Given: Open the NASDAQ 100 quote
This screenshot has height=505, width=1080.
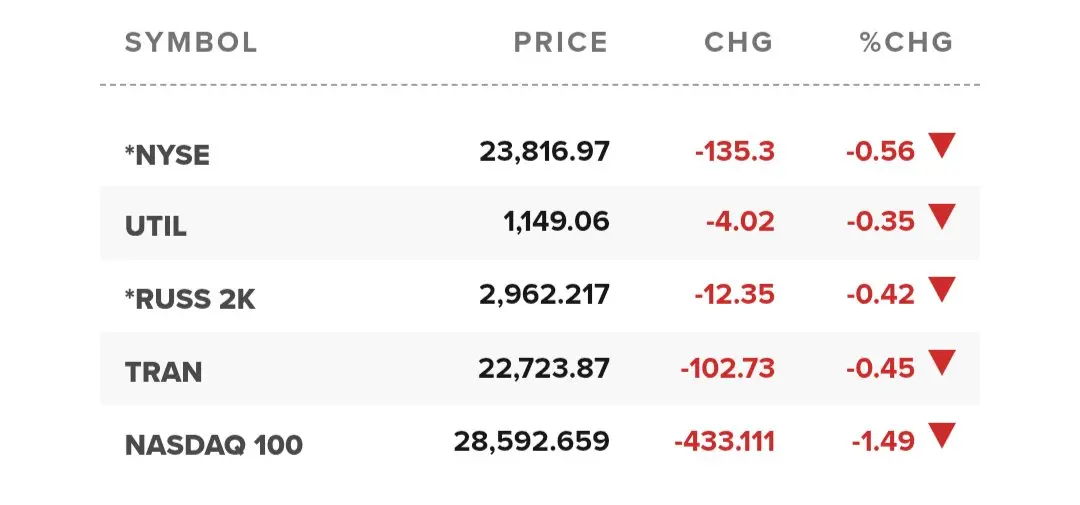Looking at the screenshot, I should (x=214, y=445).
